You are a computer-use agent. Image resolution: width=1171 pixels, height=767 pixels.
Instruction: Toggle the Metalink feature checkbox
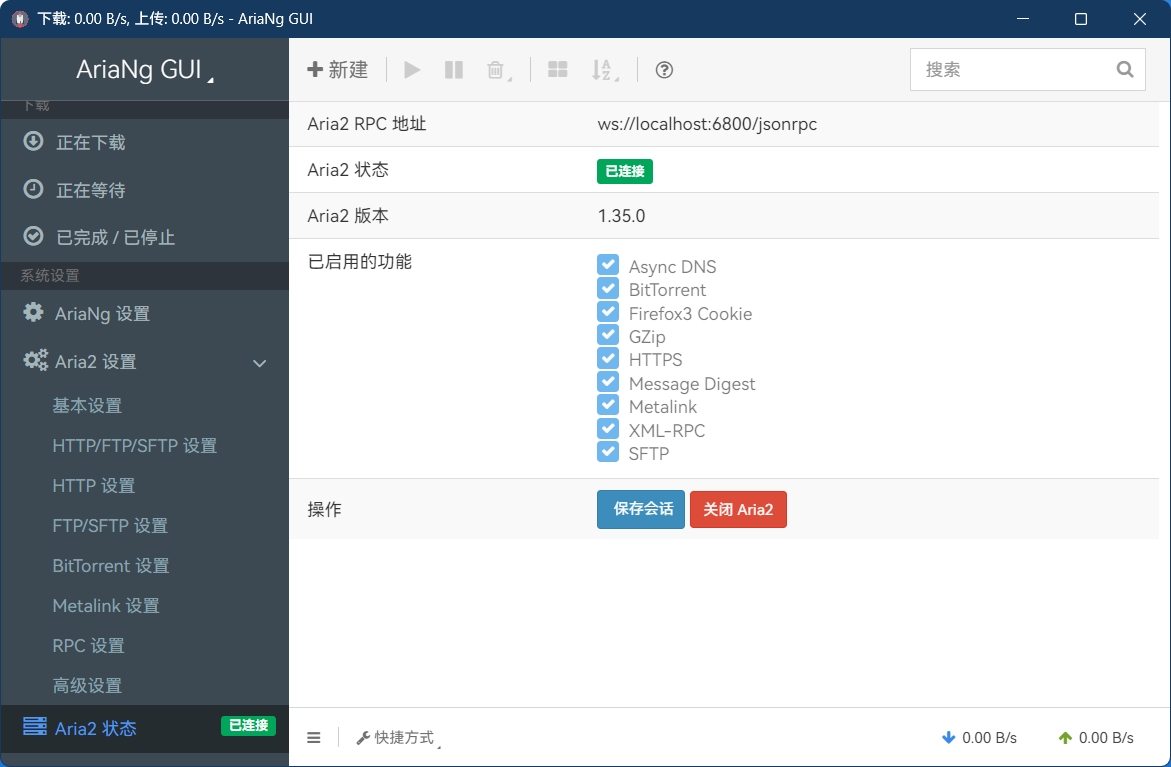(608, 405)
